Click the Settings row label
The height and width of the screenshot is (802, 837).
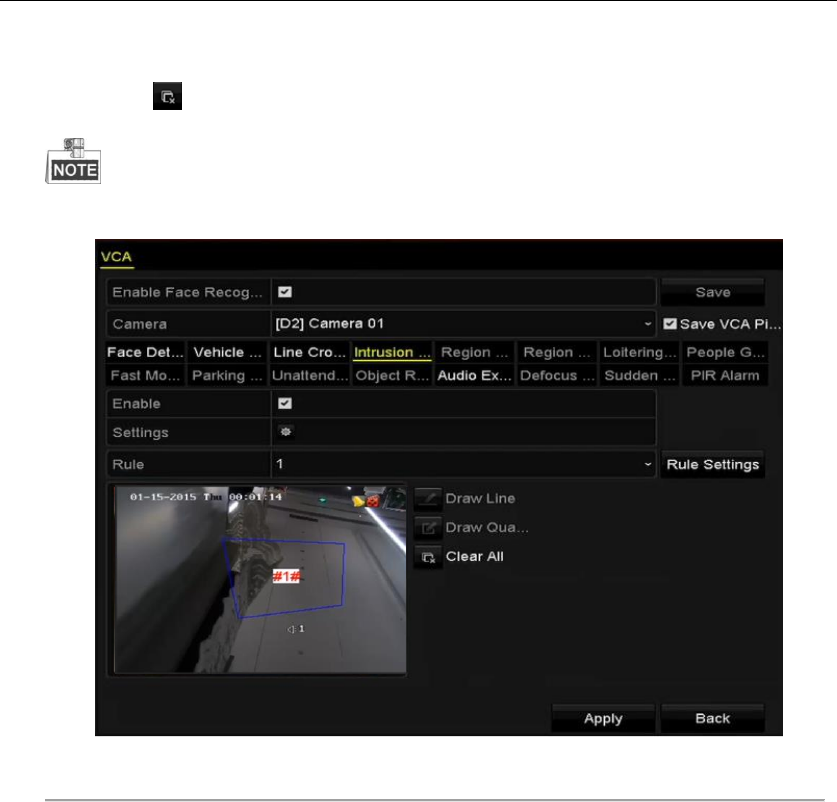tap(140, 433)
